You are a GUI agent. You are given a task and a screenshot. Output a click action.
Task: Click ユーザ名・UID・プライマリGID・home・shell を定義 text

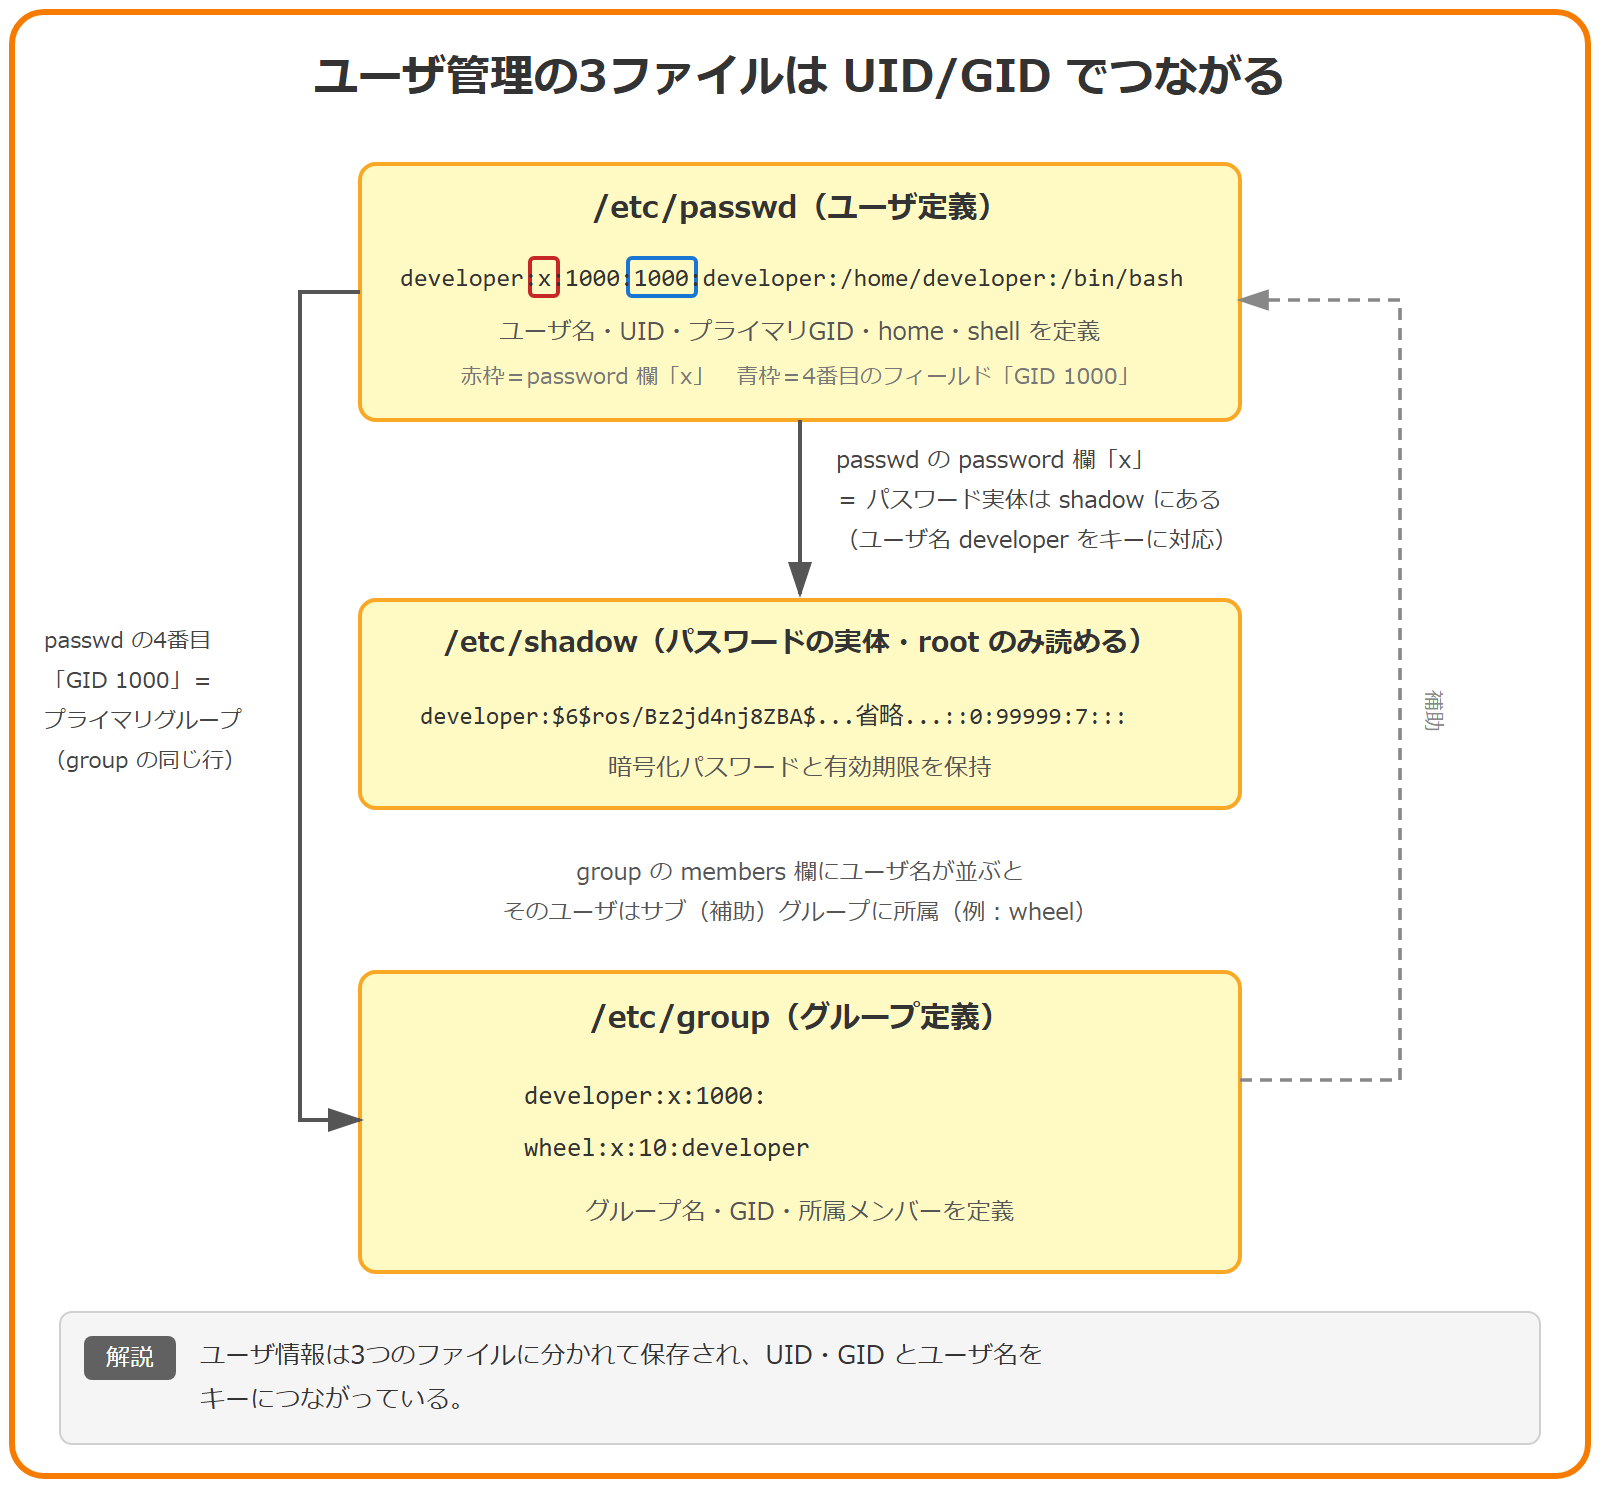(x=799, y=331)
